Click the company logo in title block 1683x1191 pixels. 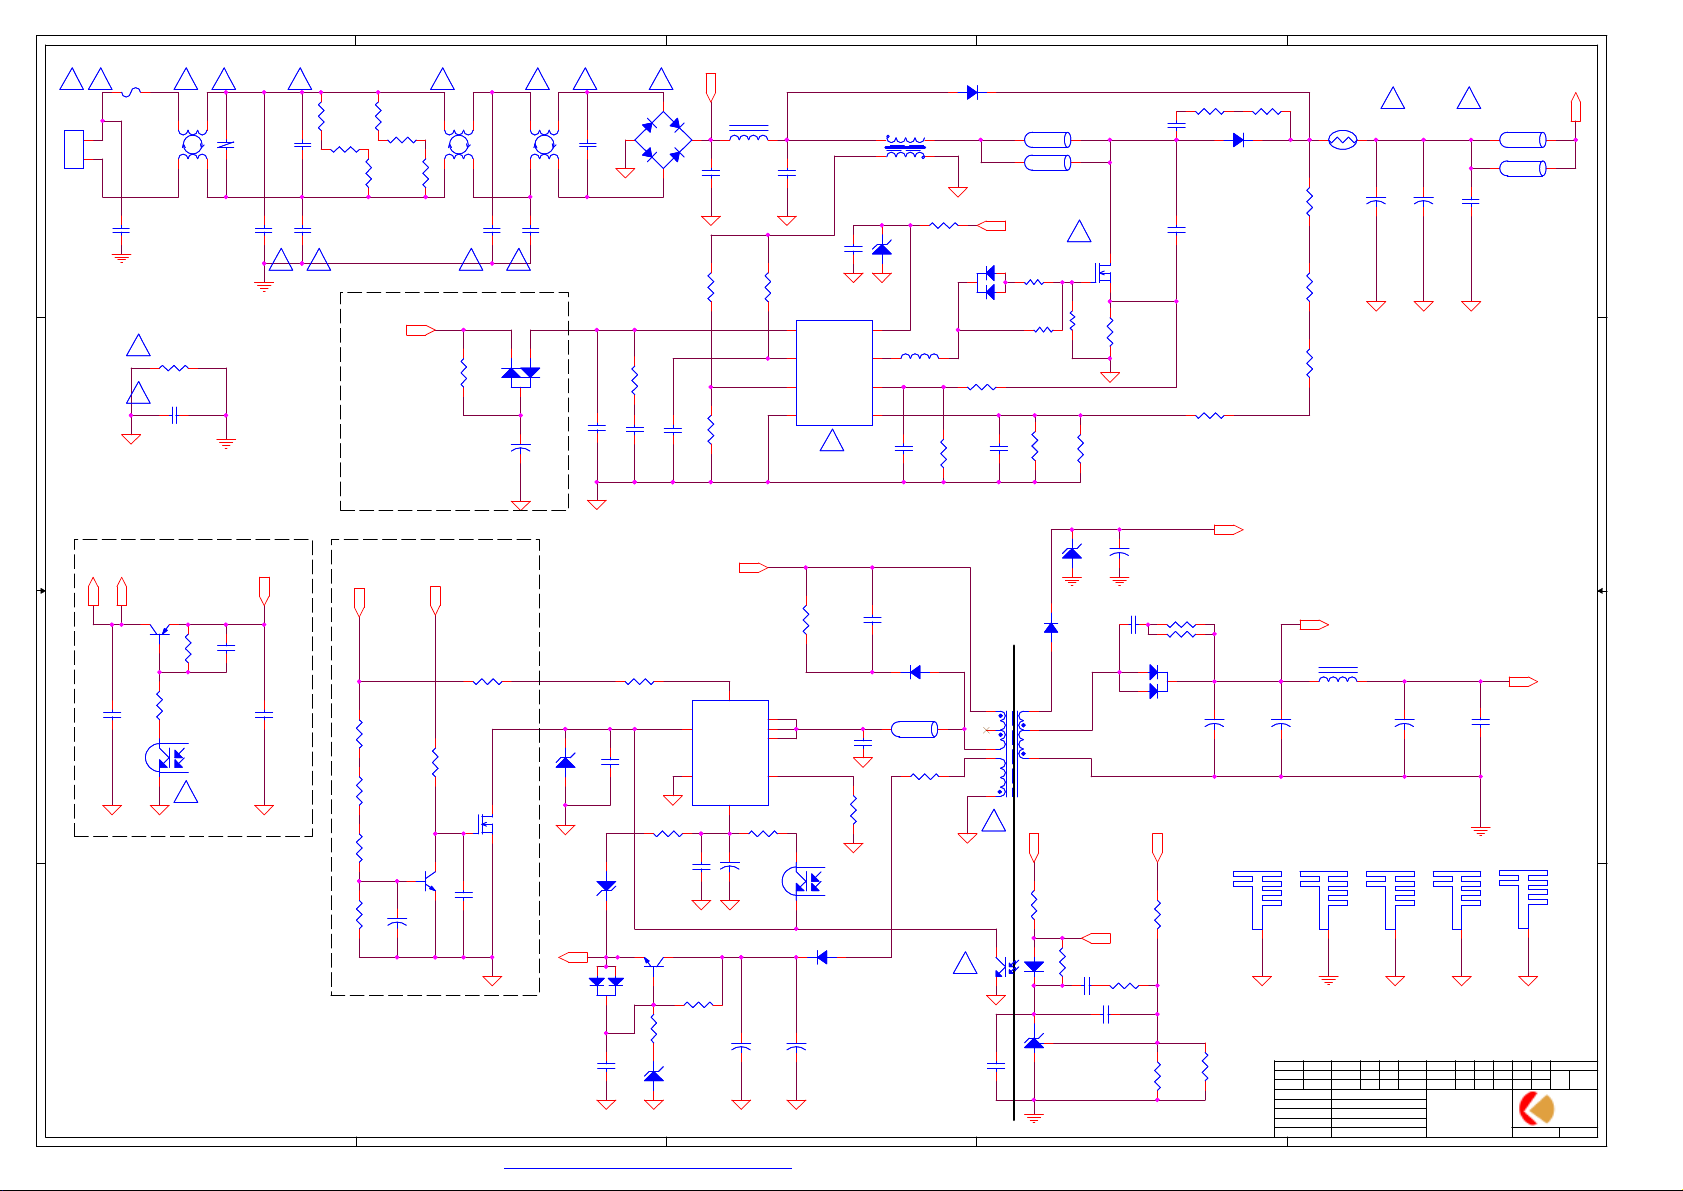coord(1537,1108)
